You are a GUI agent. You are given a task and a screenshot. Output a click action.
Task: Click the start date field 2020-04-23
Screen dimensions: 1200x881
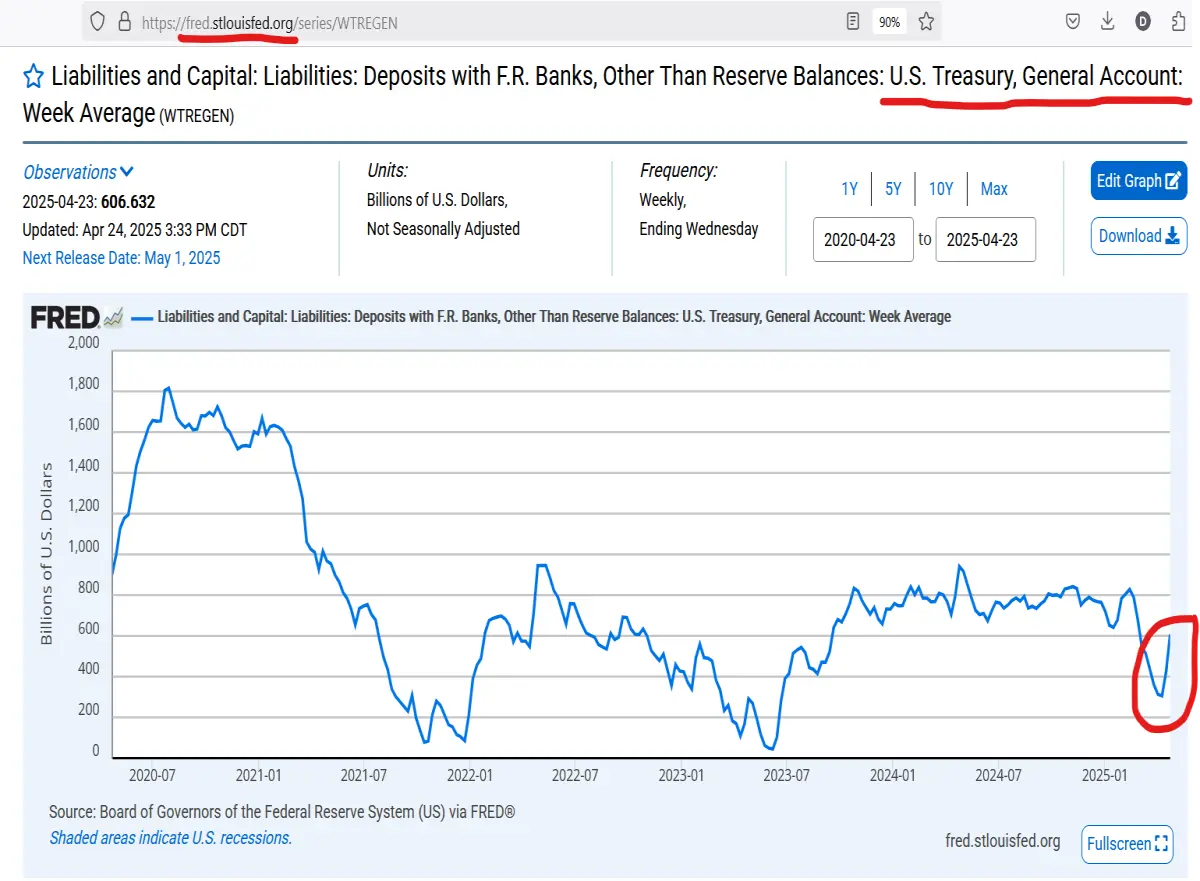click(x=863, y=240)
